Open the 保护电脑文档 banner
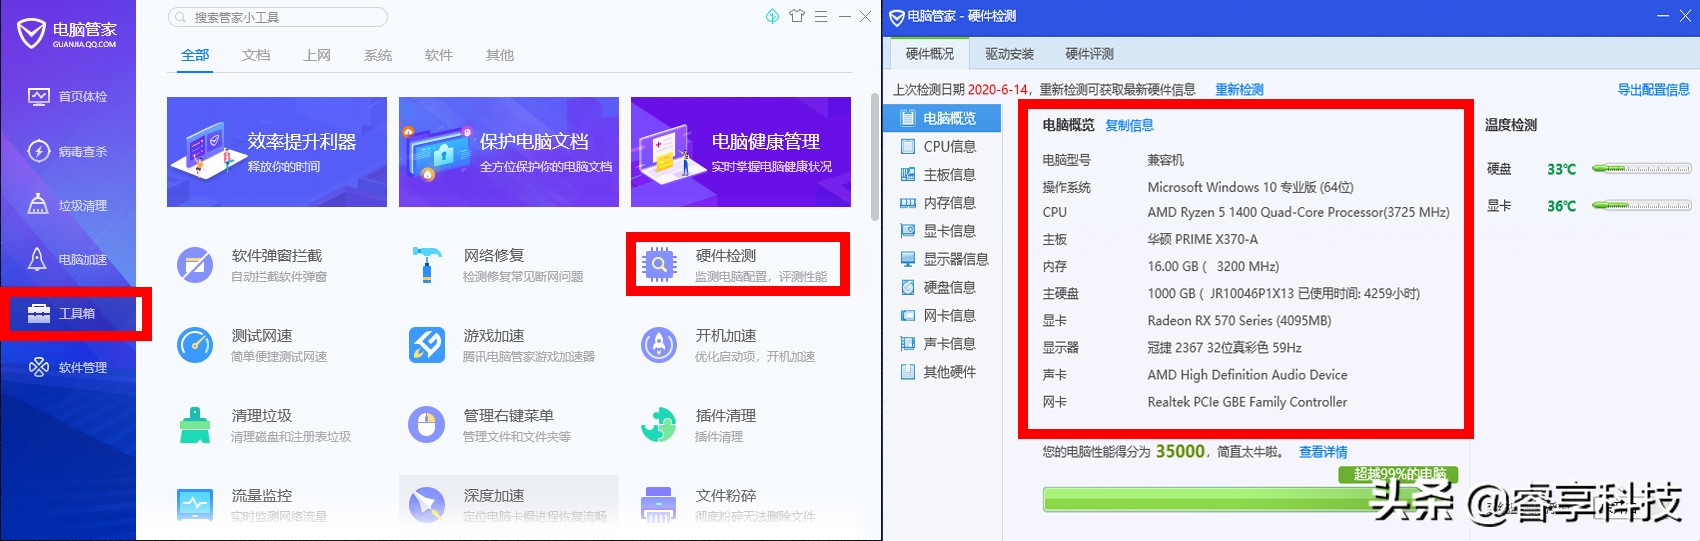This screenshot has width=1700, height=541. click(x=509, y=152)
